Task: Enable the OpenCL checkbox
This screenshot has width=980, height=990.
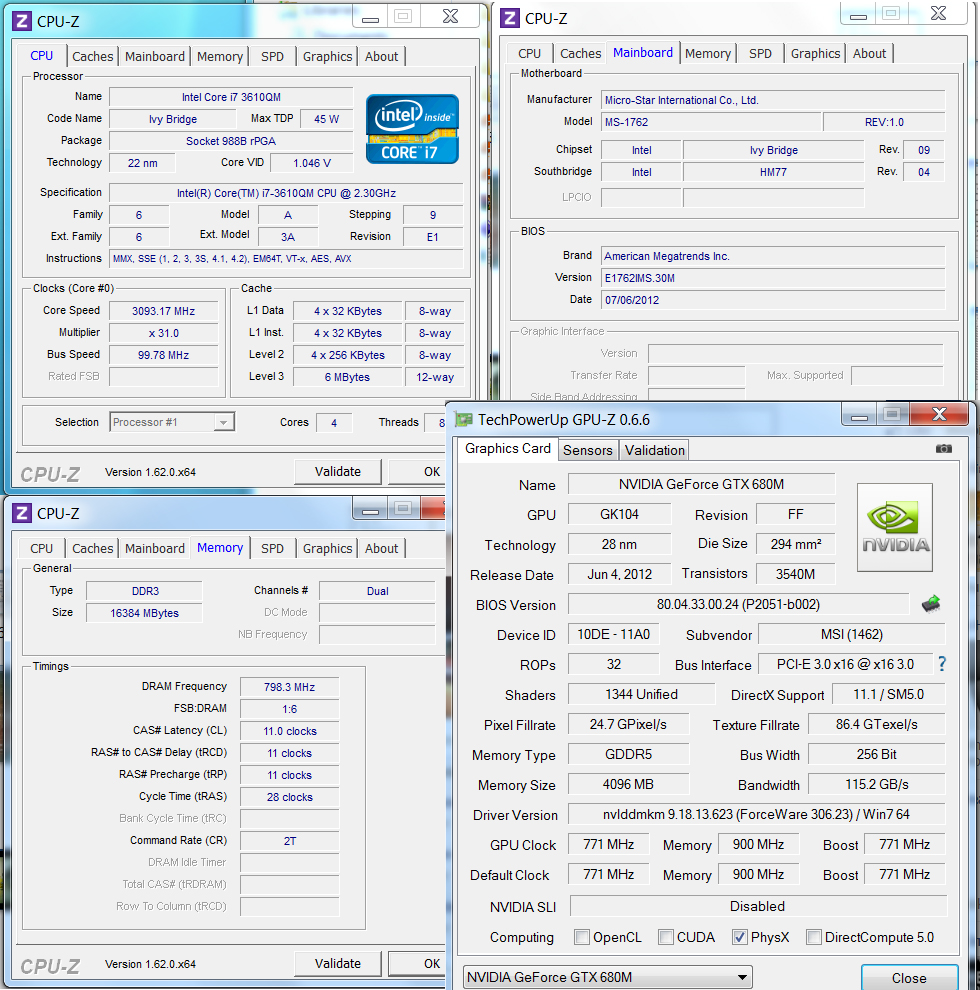Action: [x=582, y=937]
